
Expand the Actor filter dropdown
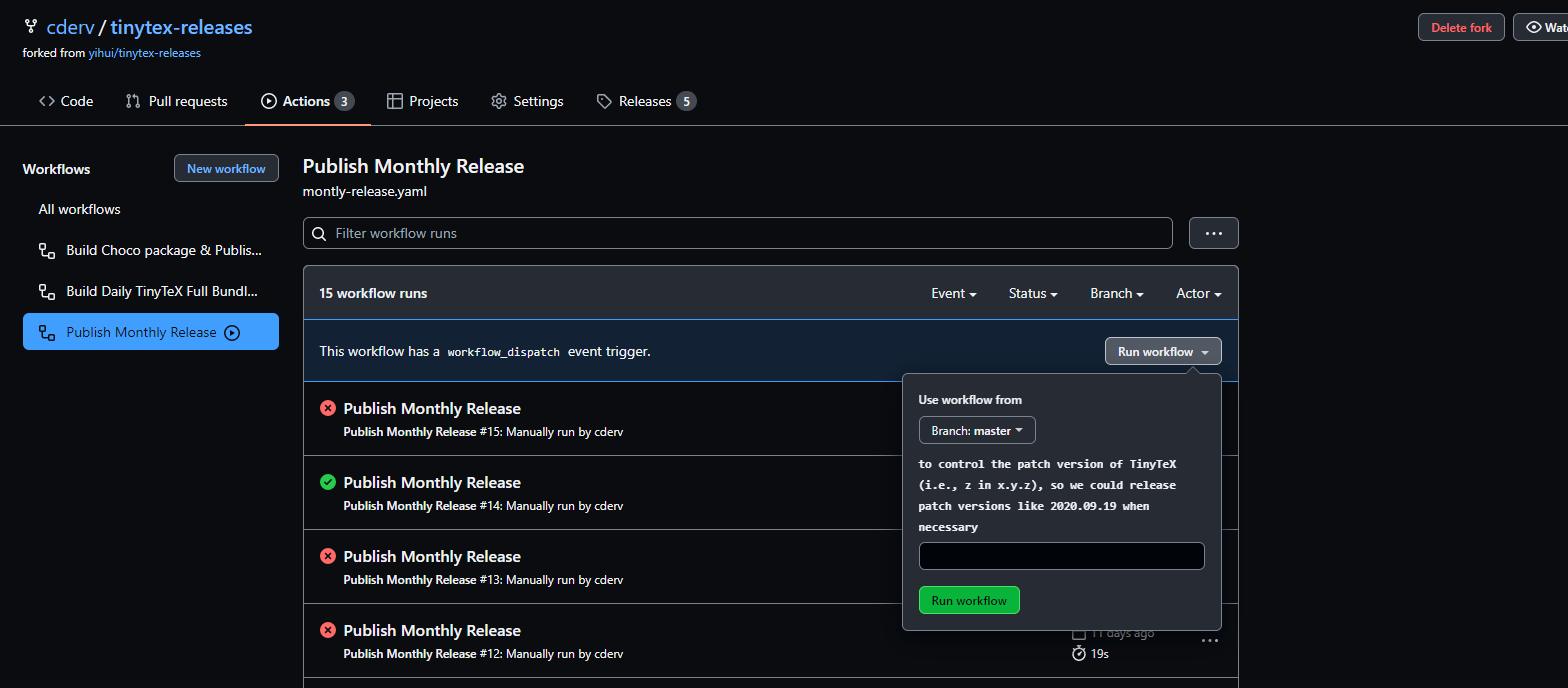point(1199,293)
